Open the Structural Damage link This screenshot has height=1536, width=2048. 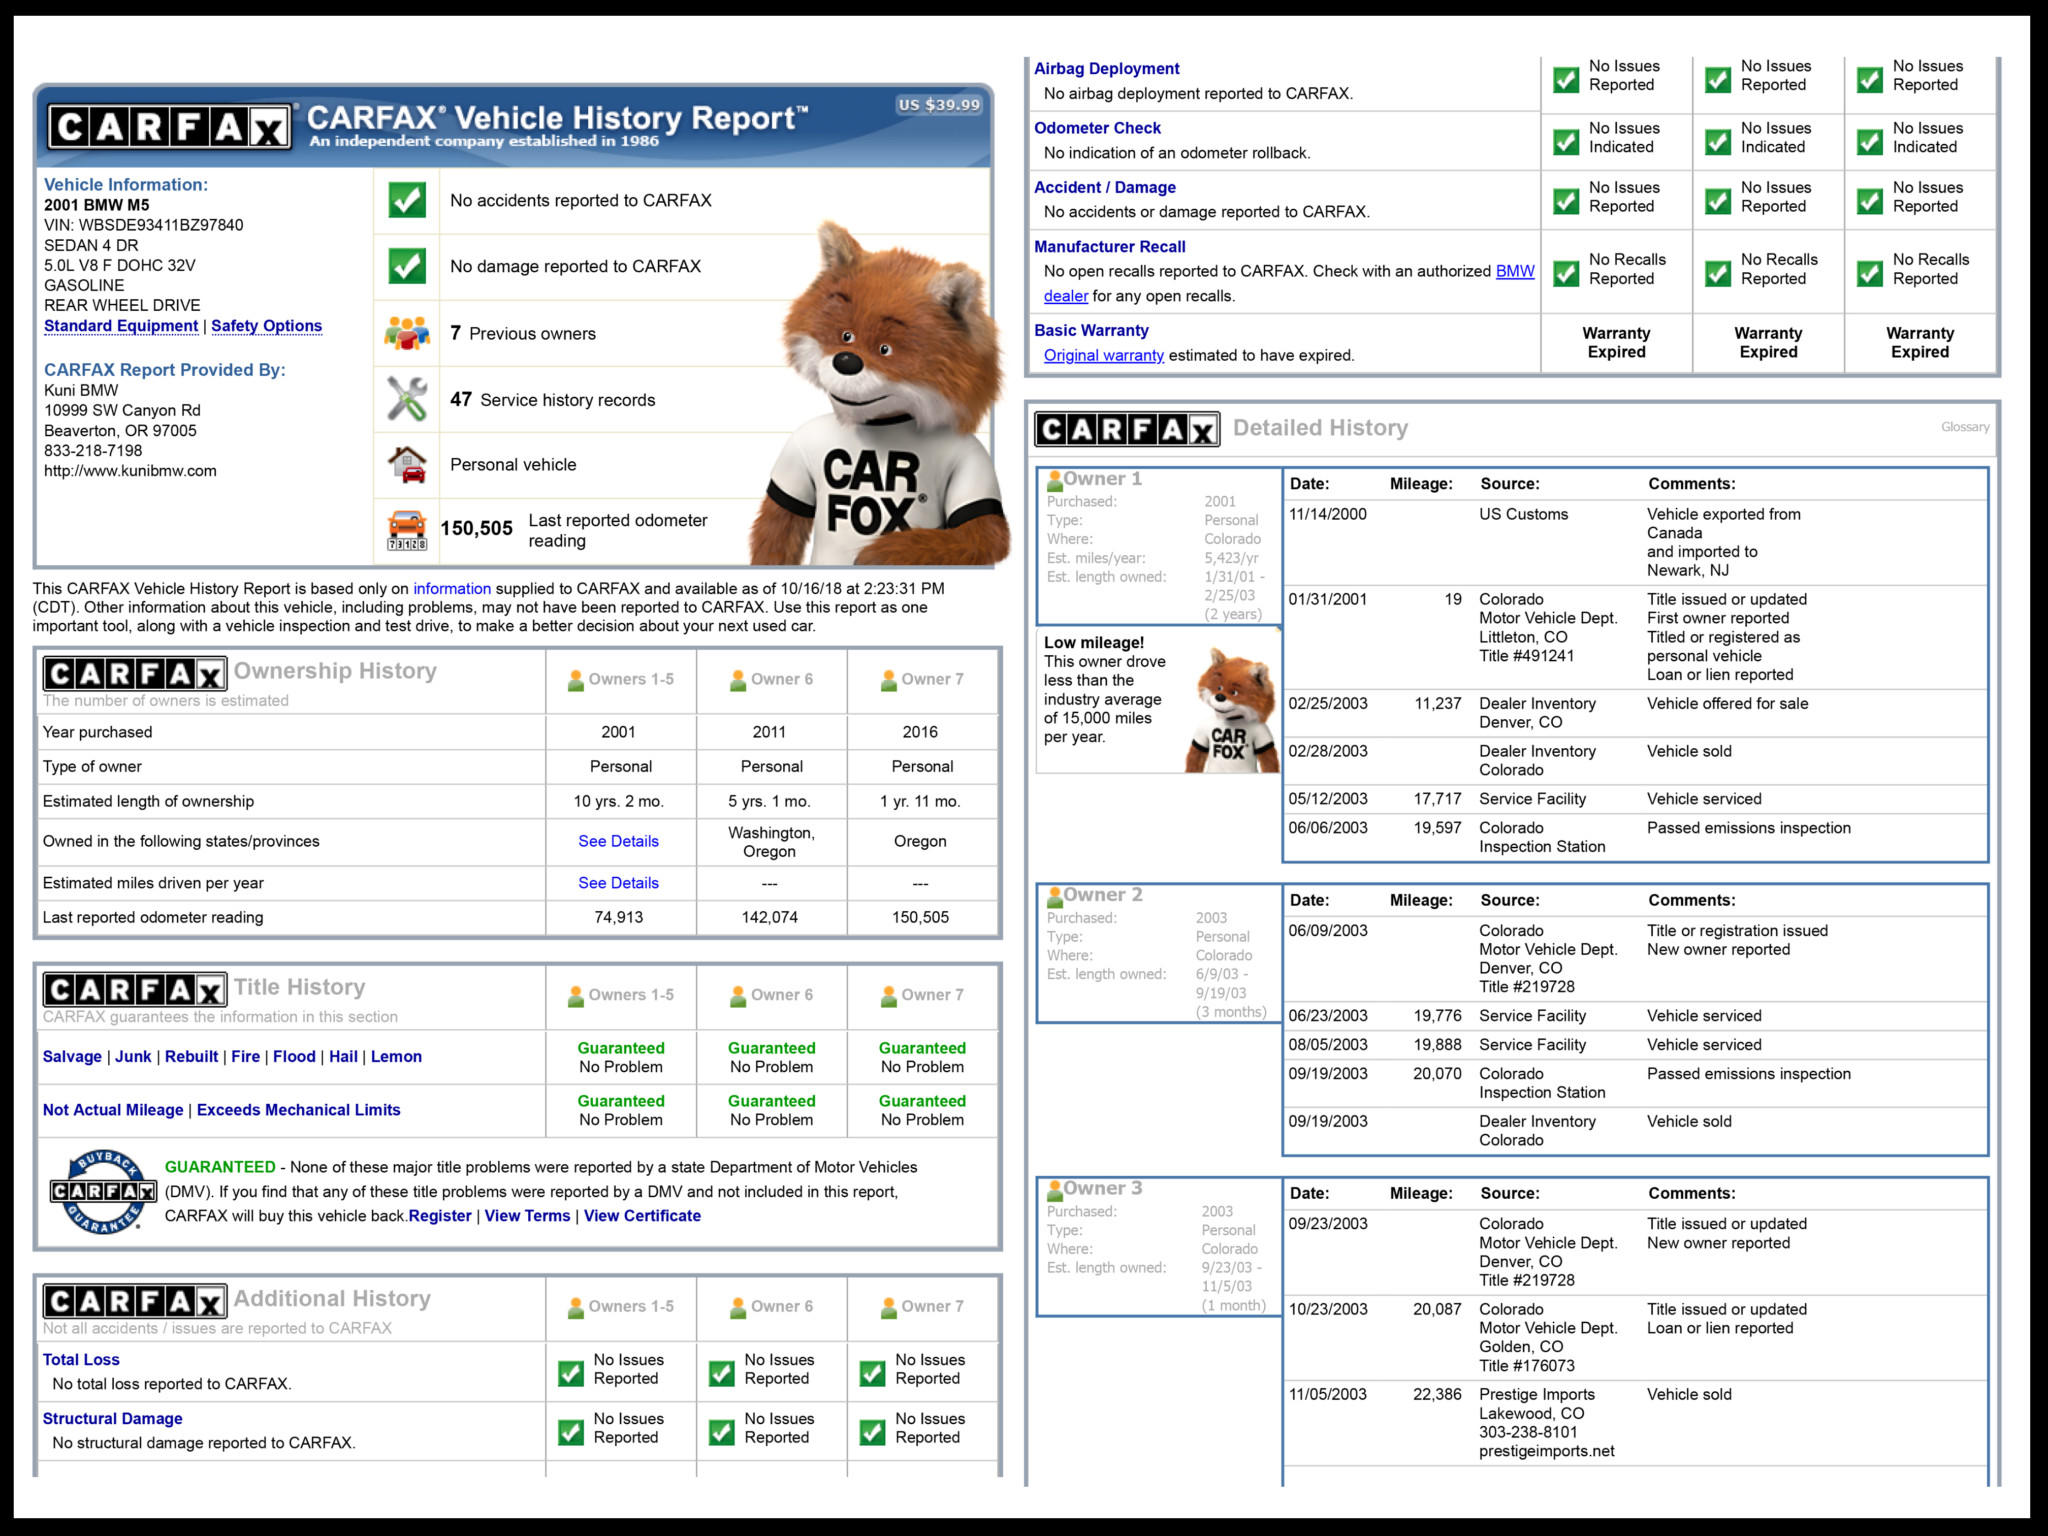112,1419
